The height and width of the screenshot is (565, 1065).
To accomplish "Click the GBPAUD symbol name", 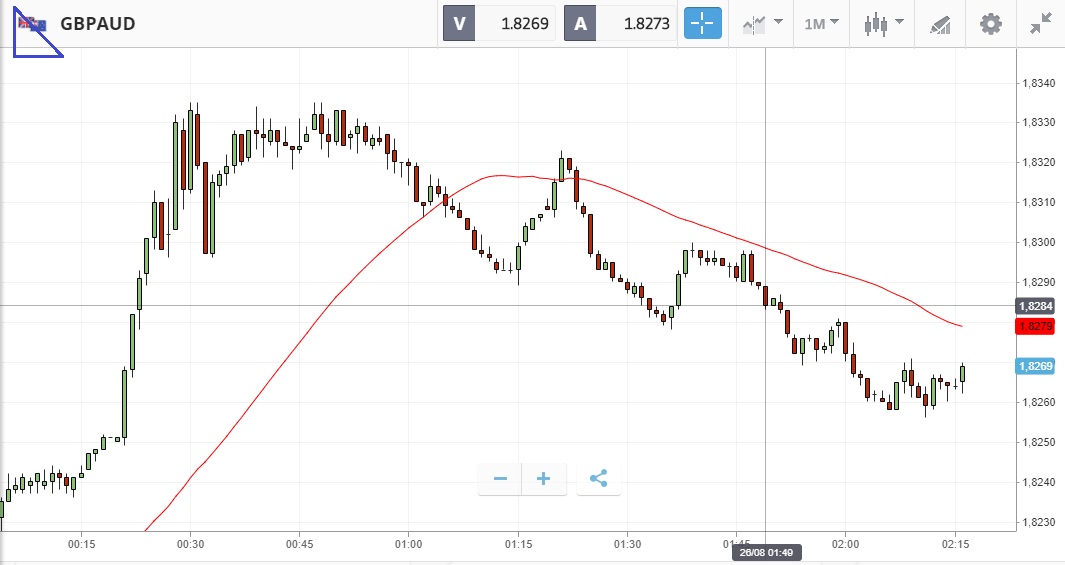I will tap(97, 23).
